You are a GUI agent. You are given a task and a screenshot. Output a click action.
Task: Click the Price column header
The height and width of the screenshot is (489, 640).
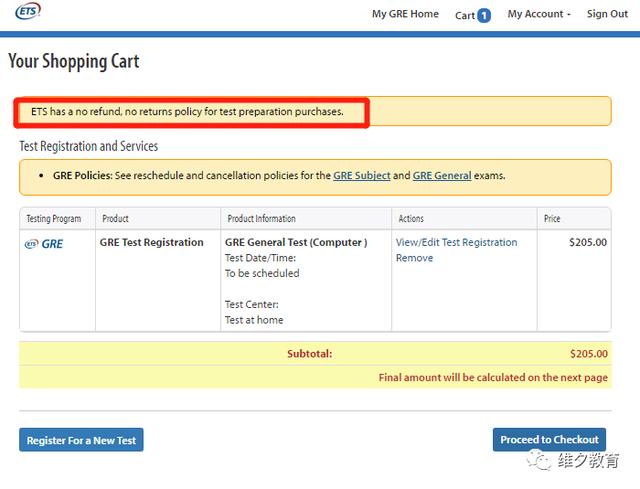pyautogui.click(x=552, y=219)
